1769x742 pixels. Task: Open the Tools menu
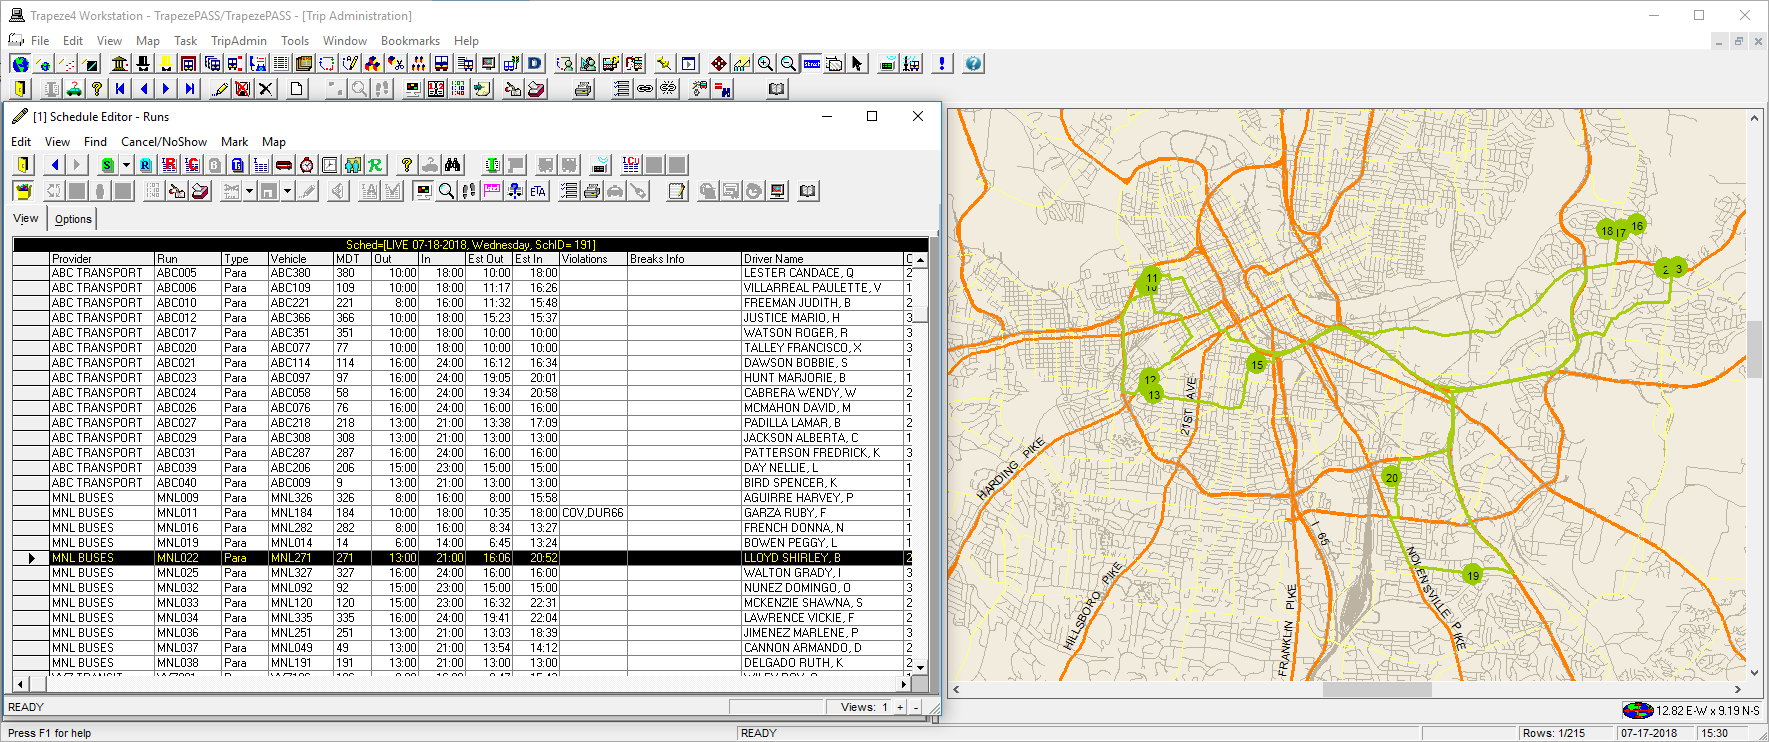[295, 41]
